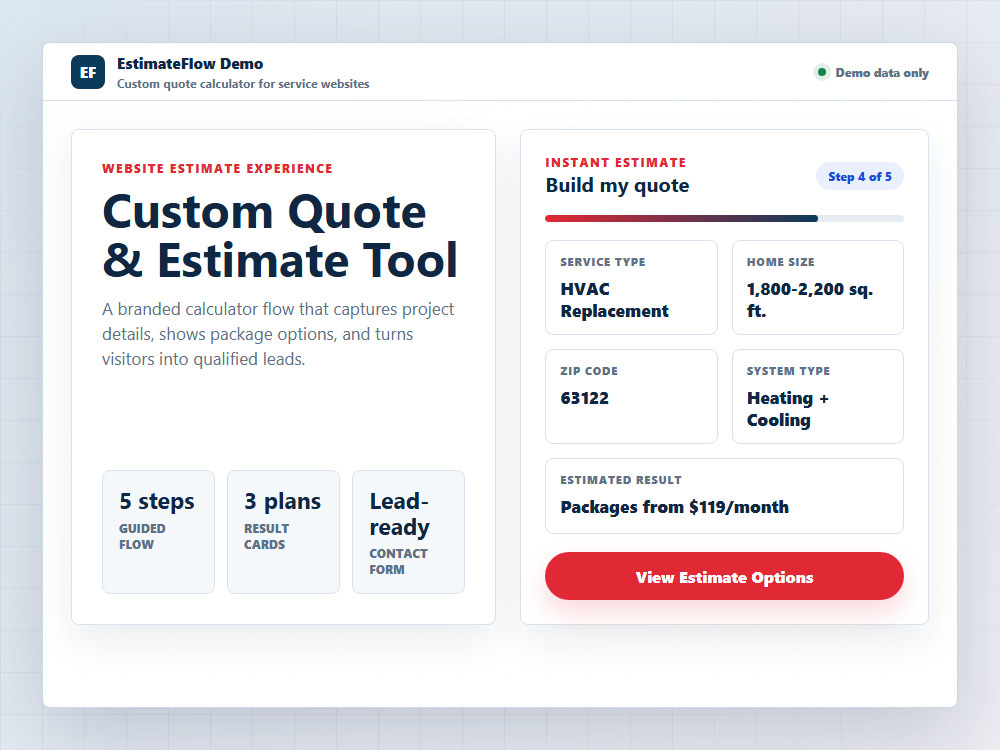Image resolution: width=1000 pixels, height=750 pixels.
Task: Click the 'Packages from $119/month' text
Action: point(675,507)
